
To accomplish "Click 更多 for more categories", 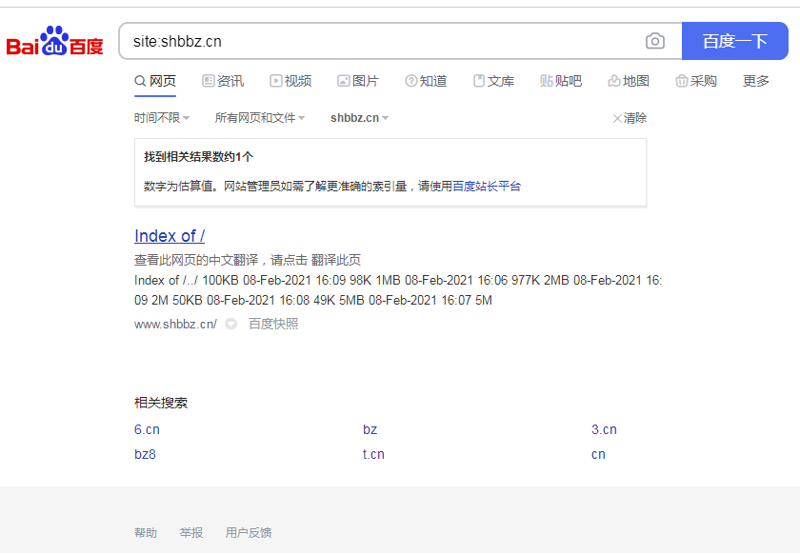I will tap(756, 81).
